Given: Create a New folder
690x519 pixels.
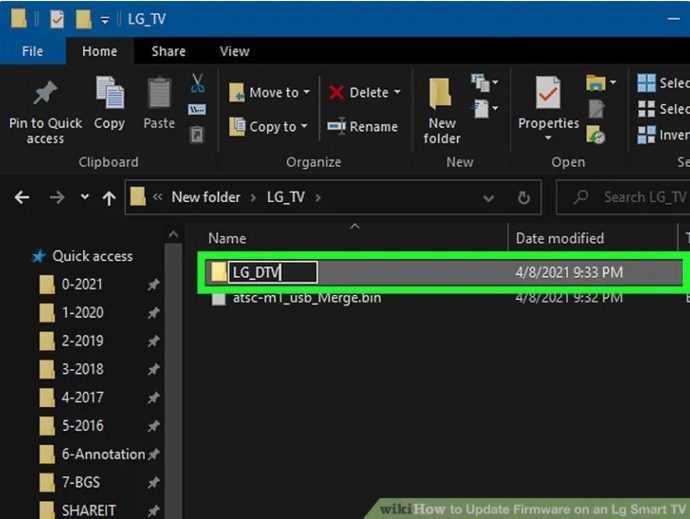Looking at the screenshot, I should [442, 111].
